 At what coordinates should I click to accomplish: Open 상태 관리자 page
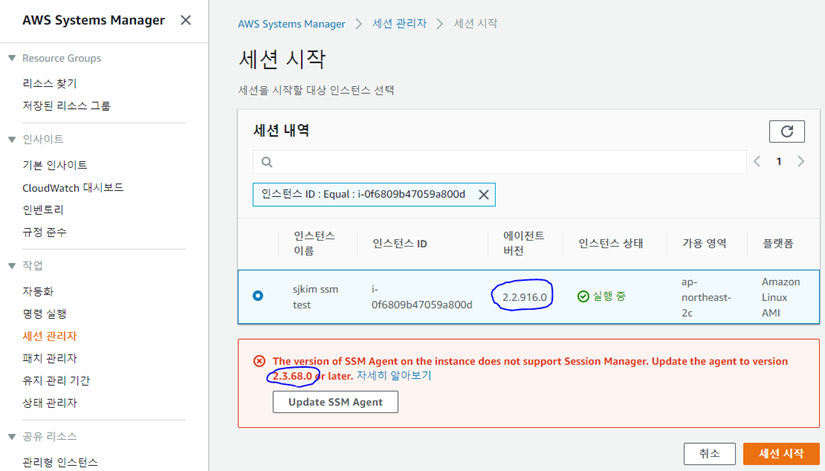point(49,403)
